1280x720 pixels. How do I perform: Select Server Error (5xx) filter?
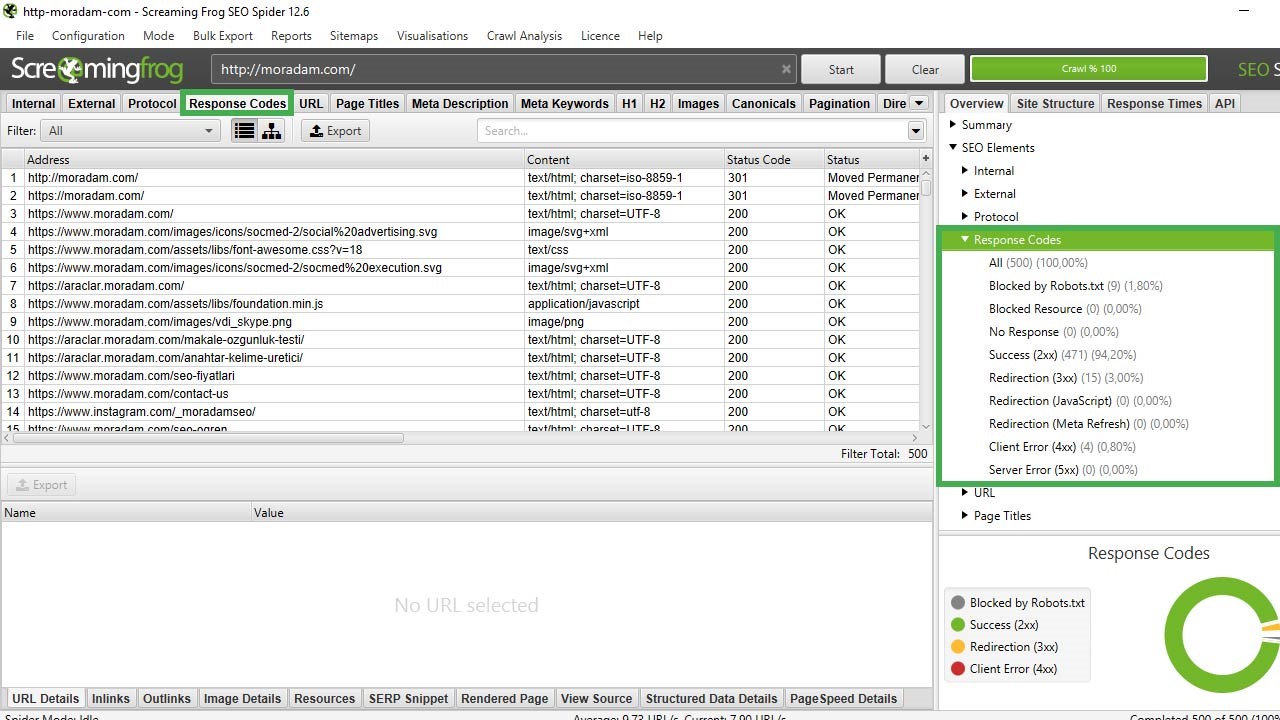pos(1063,470)
